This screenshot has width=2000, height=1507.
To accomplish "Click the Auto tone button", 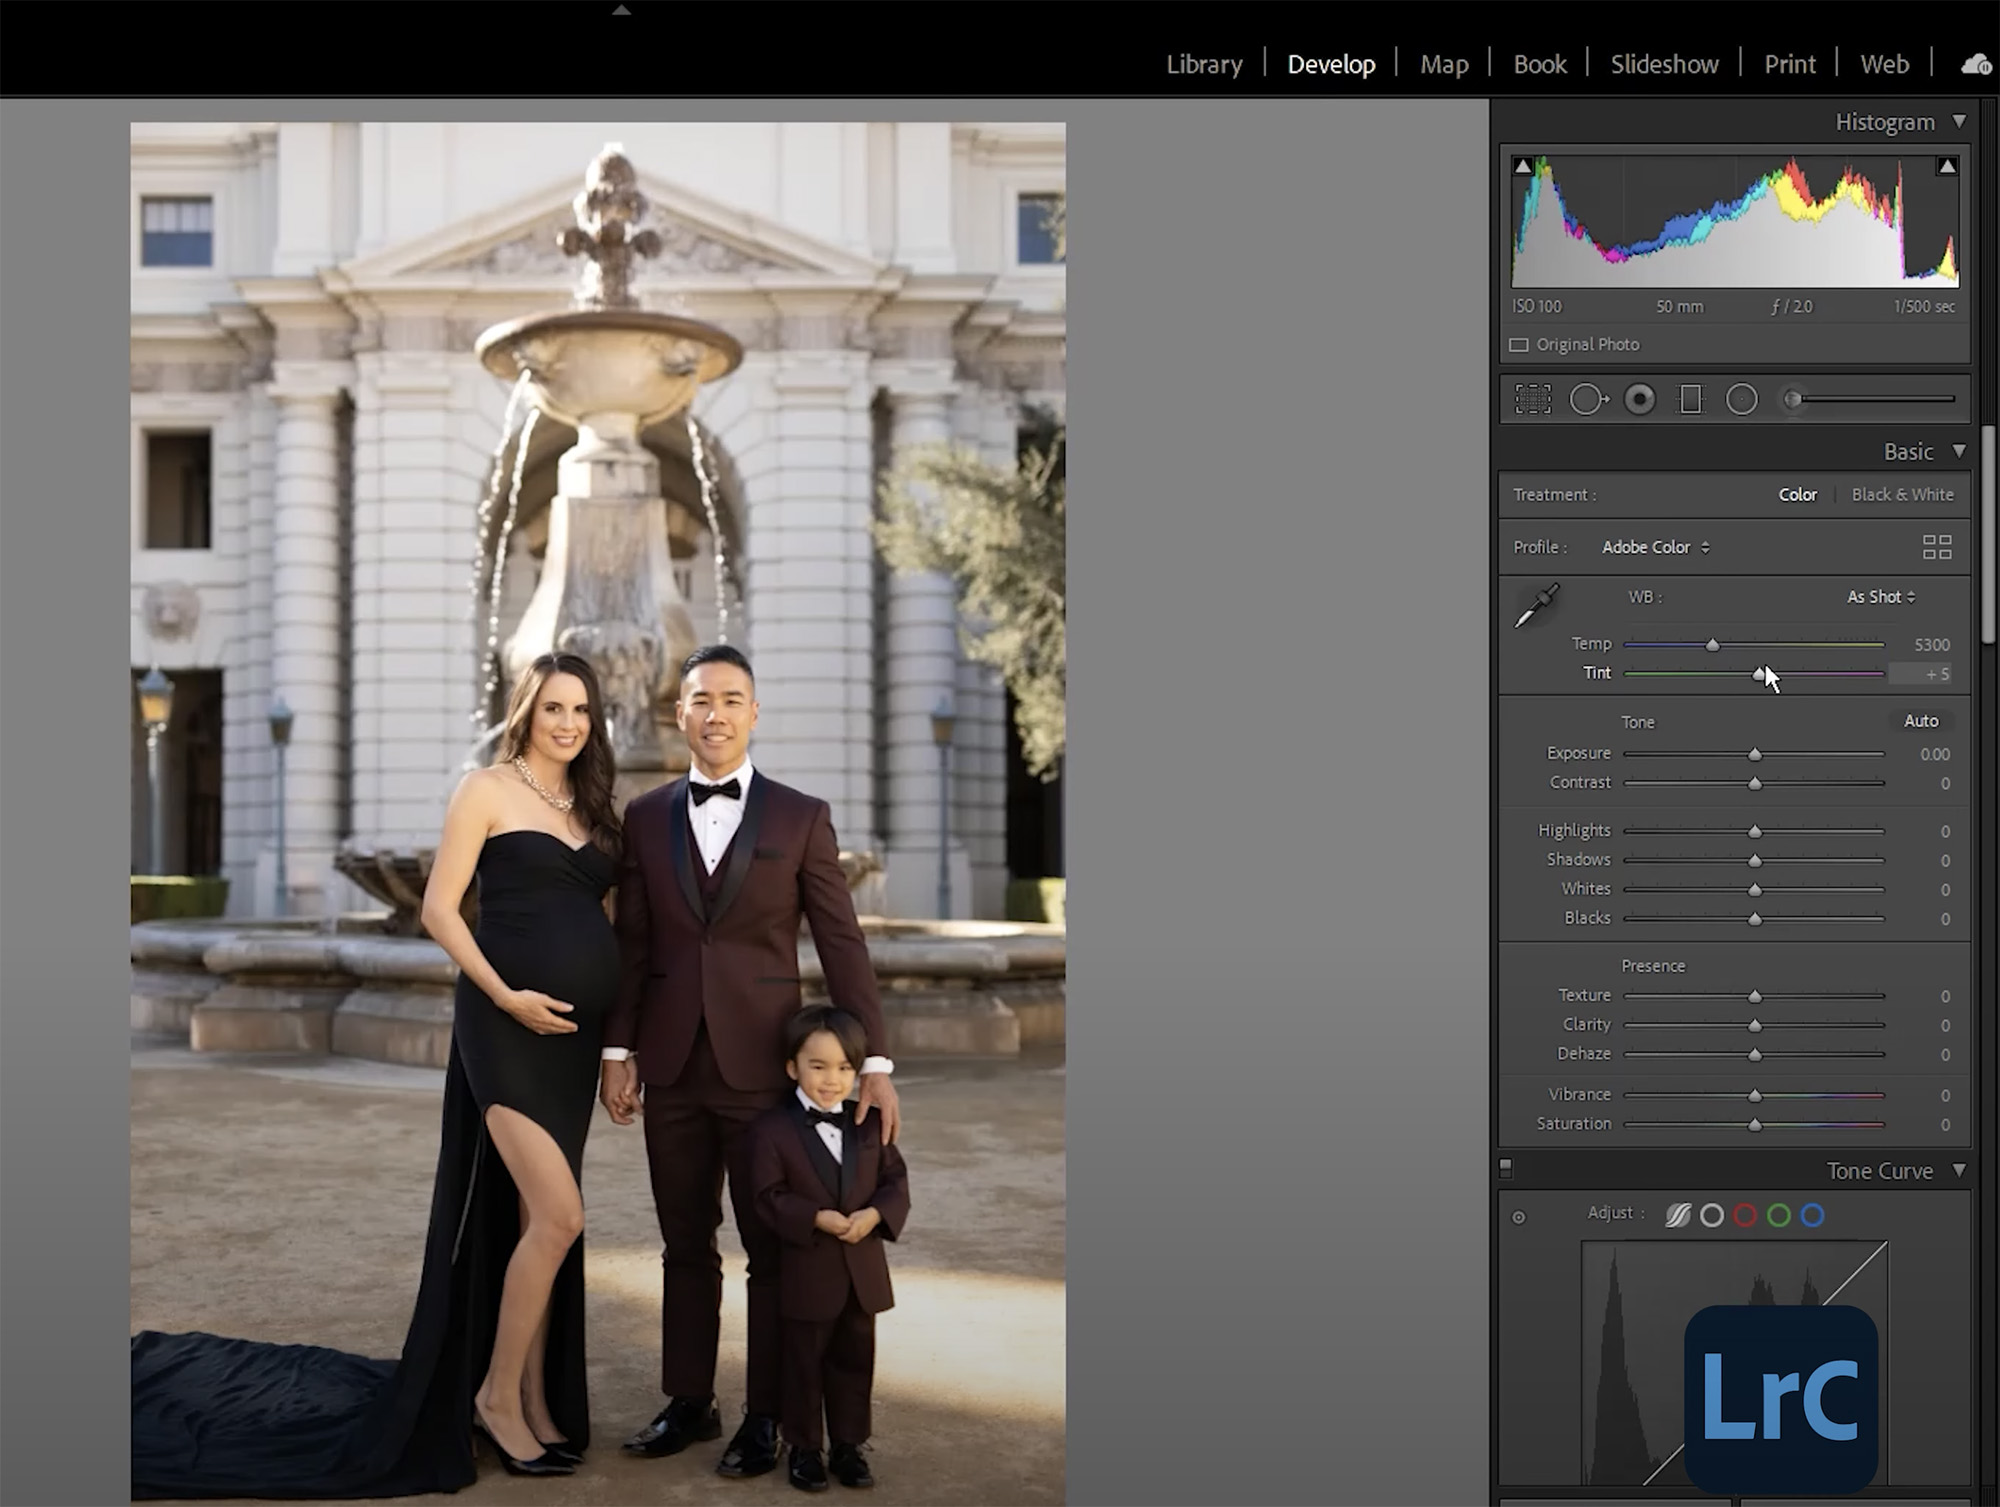I will click(x=1922, y=721).
